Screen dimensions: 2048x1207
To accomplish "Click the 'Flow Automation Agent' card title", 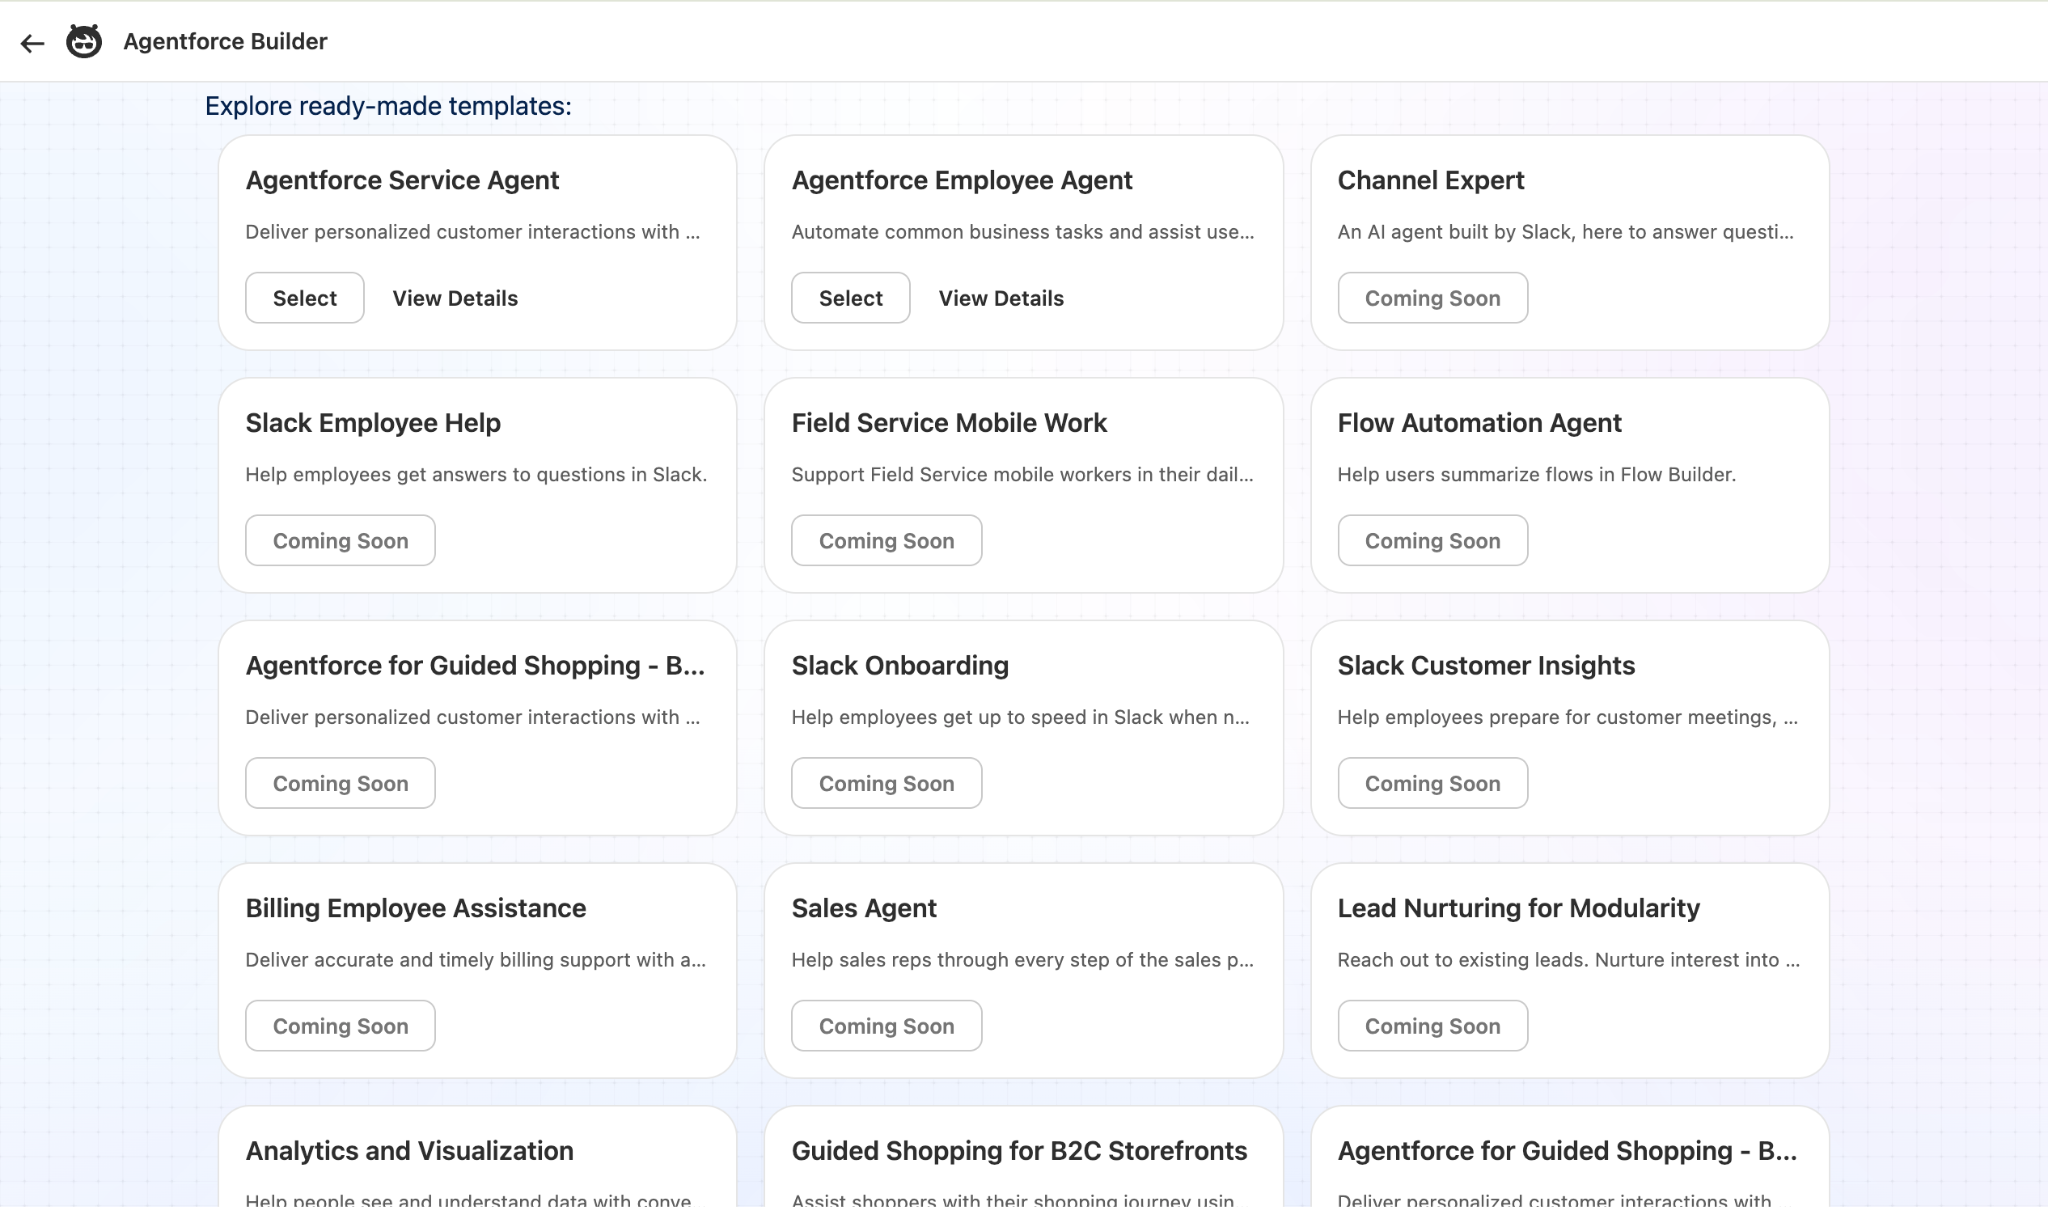I will coord(1479,423).
